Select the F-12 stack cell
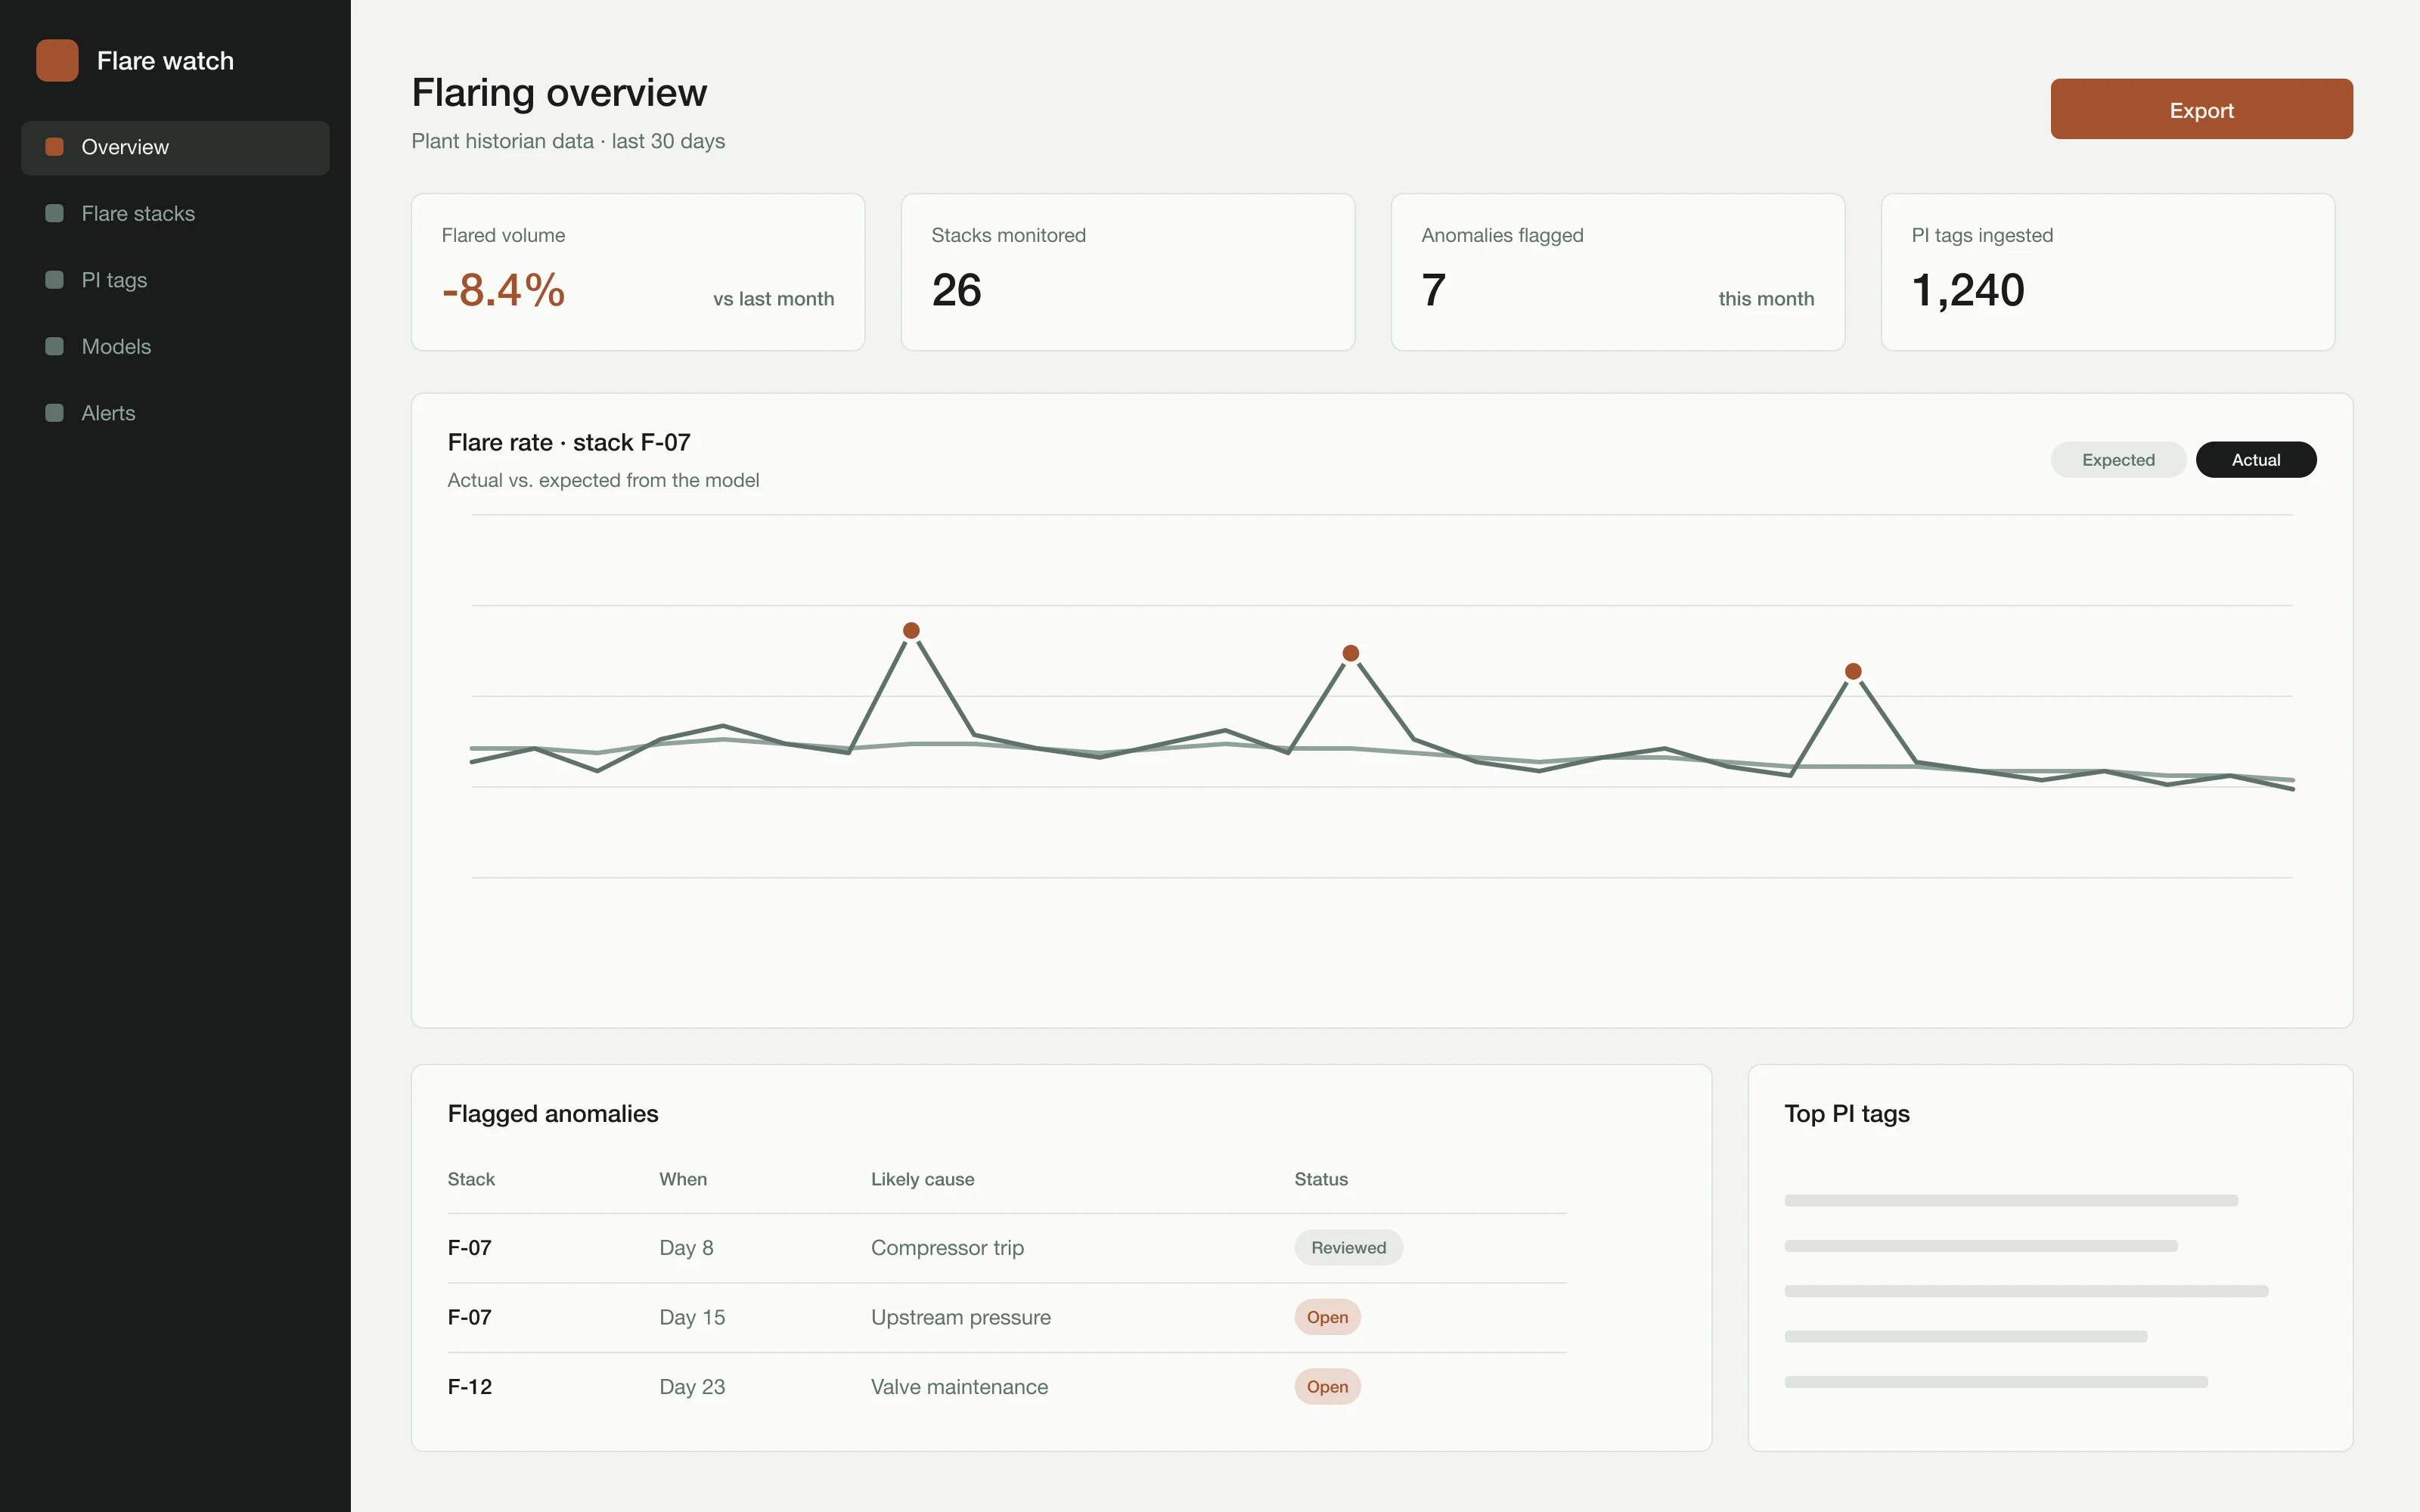Image resolution: width=2420 pixels, height=1512 pixels. [469, 1387]
